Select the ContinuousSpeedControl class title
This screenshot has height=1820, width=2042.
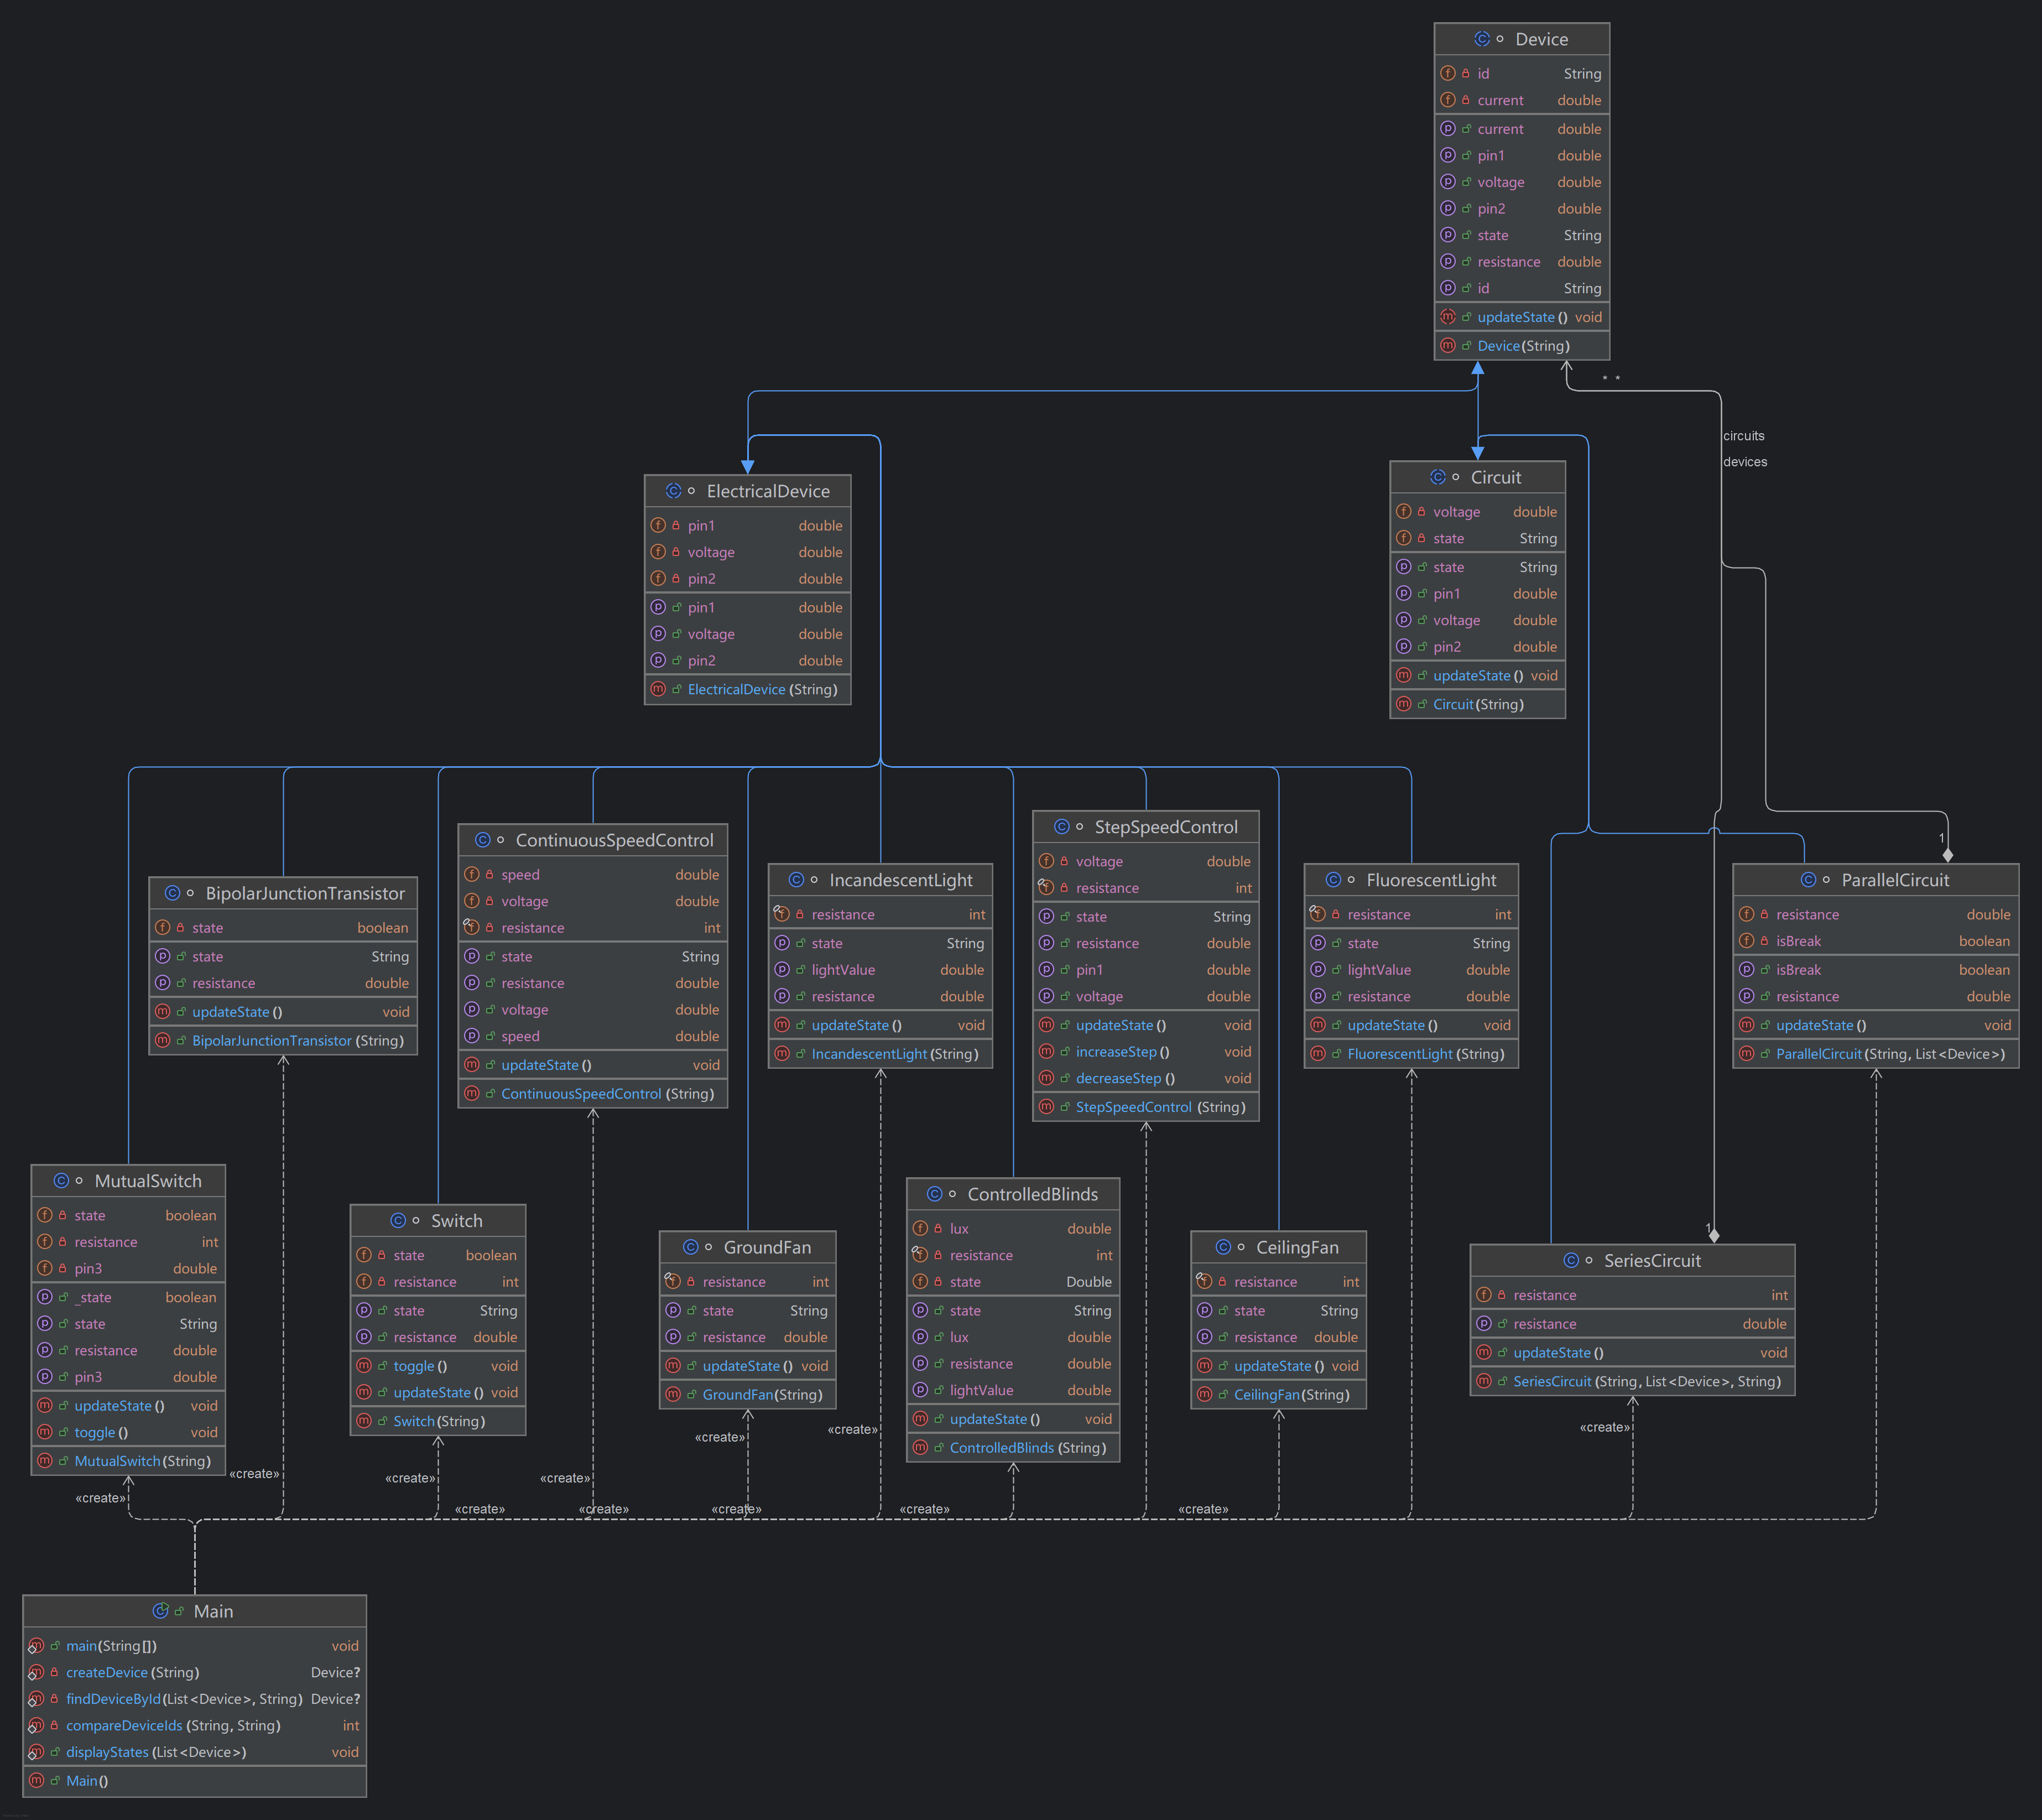pos(614,841)
